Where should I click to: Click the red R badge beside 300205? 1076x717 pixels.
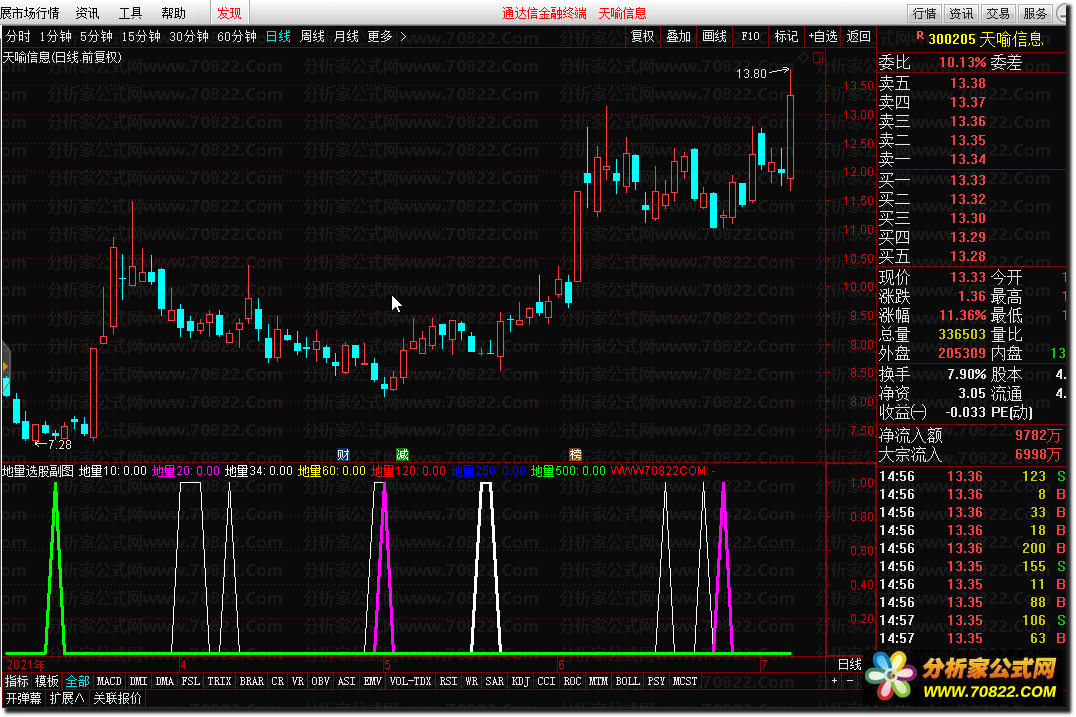click(x=920, y=35)
